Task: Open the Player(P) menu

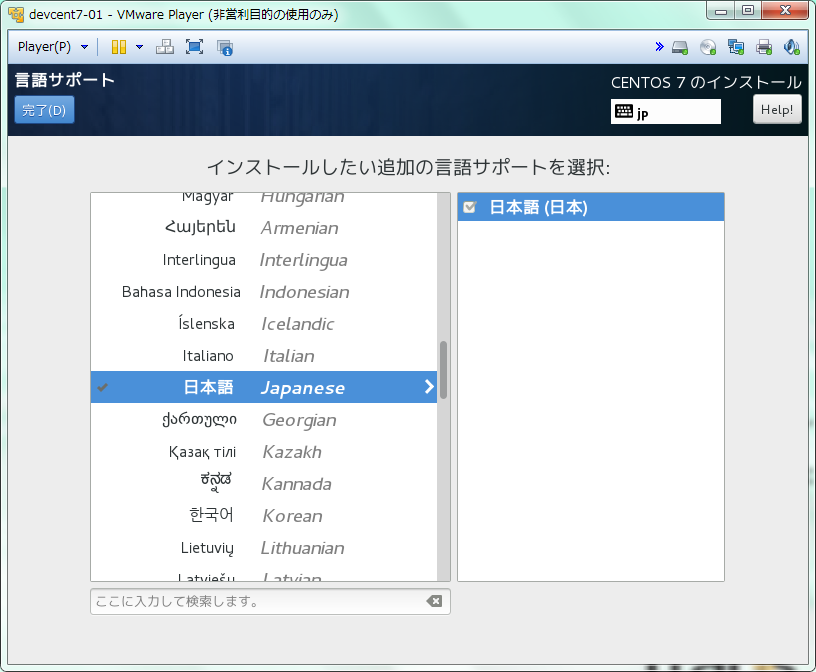Action: click(x=52, y=47)
